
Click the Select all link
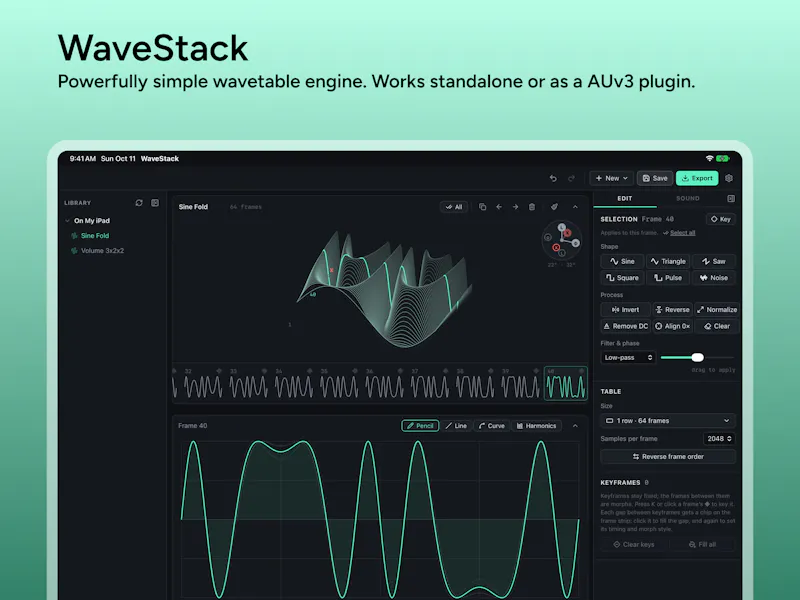[682, 233]
